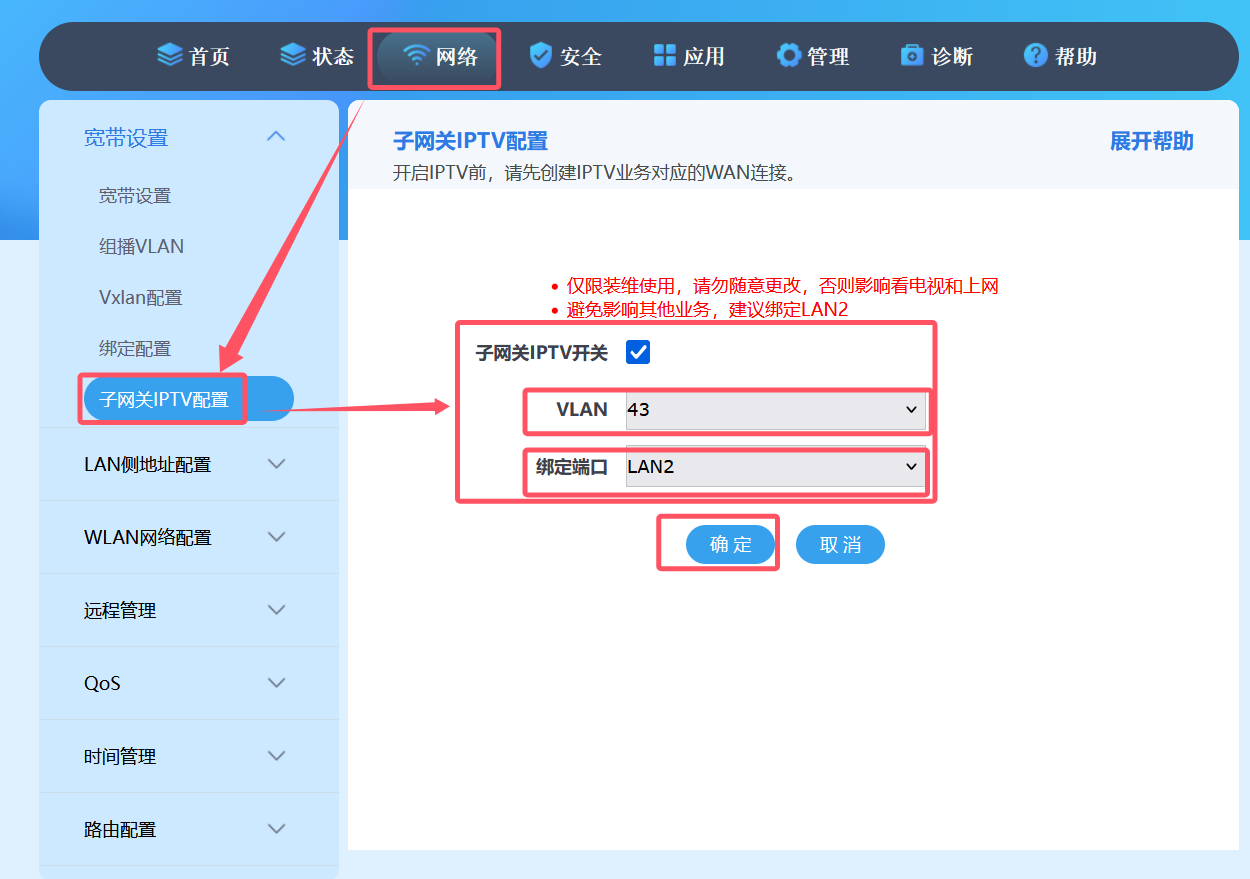Viewport: 1250px width, 879px height.
Task: Click the 展开帮助 link
Action: click(1152, 141)
